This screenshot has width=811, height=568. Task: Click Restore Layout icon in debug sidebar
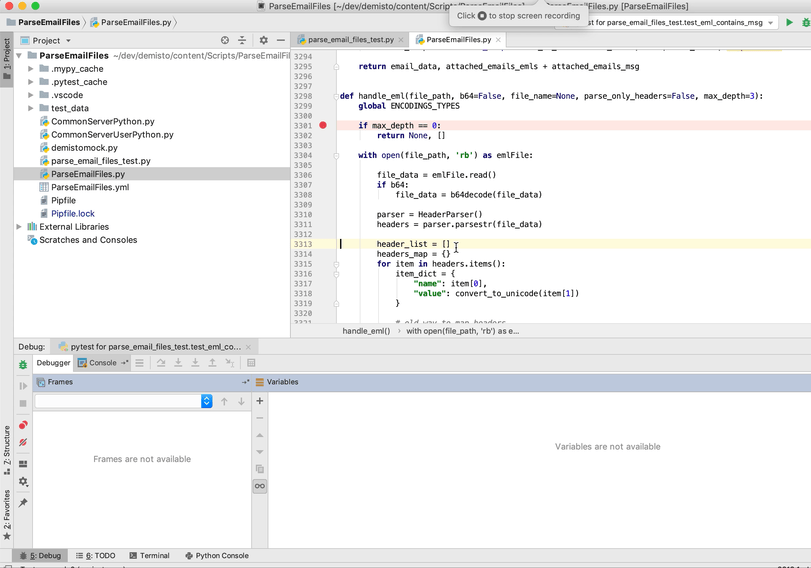(23, 464)
